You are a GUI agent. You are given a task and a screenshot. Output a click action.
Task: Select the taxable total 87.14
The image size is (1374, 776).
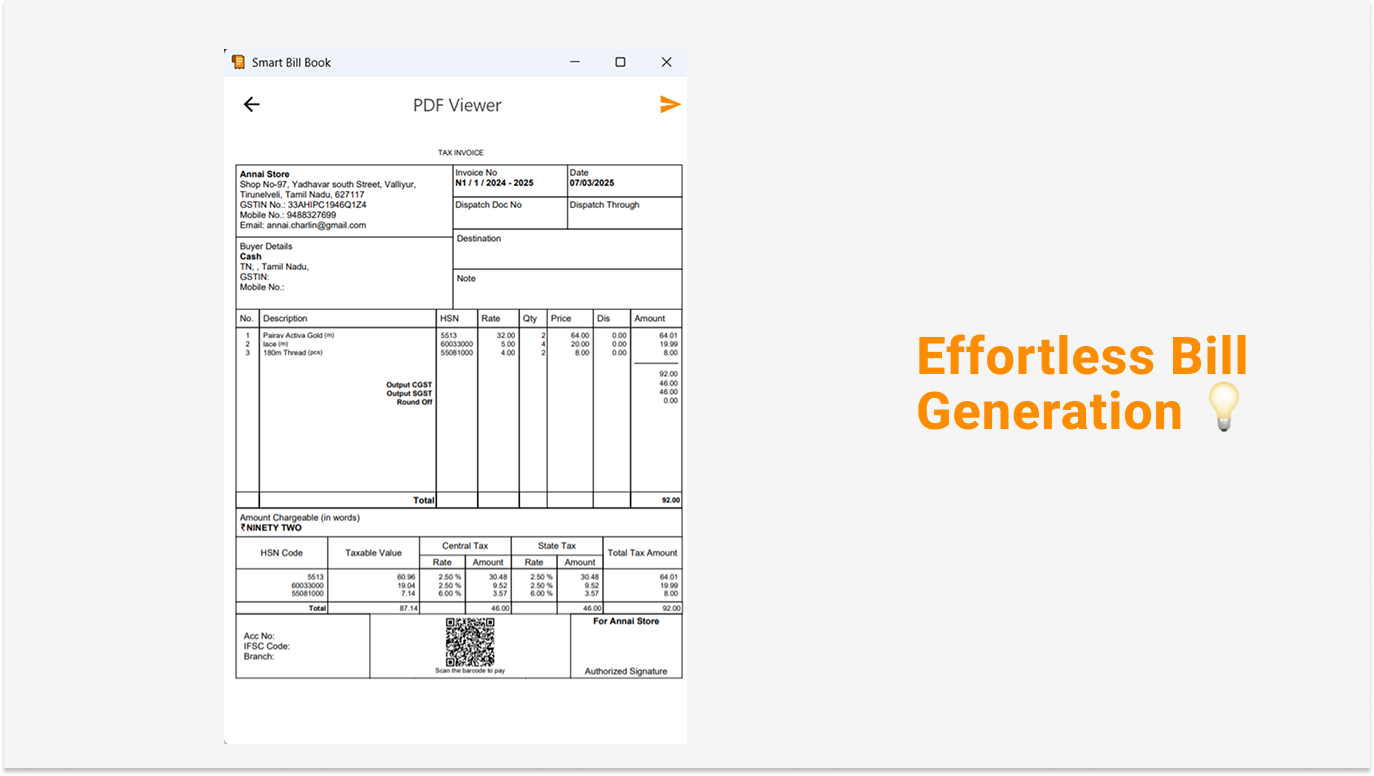click(407, 608)
